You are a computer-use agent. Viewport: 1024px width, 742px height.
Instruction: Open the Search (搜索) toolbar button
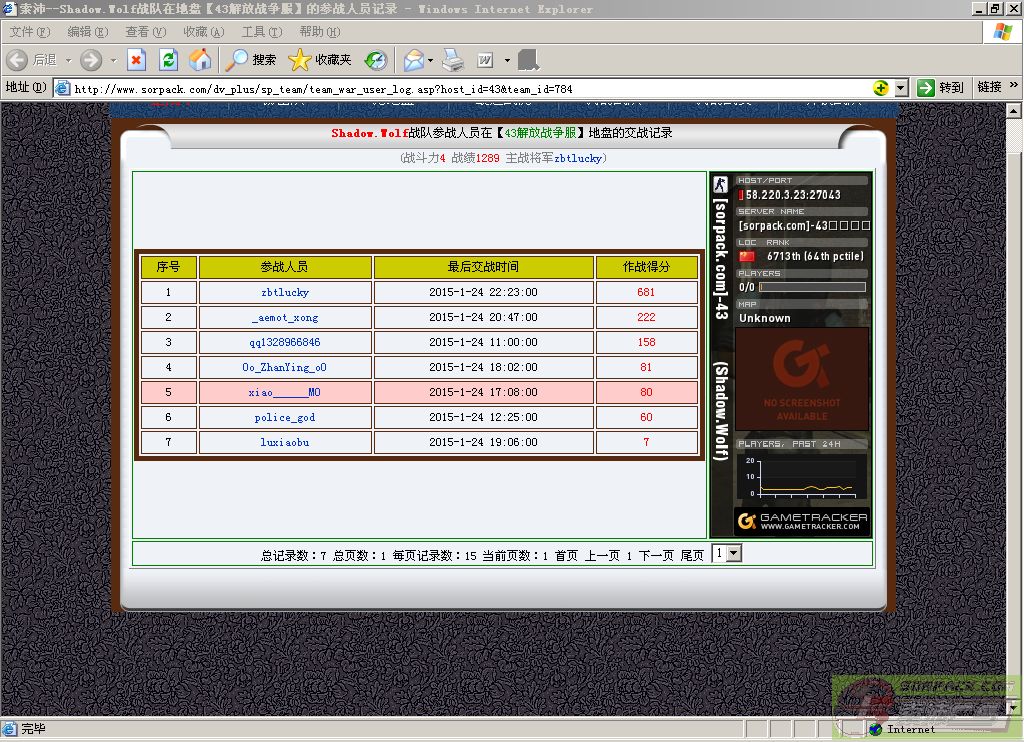coord(251,60)
